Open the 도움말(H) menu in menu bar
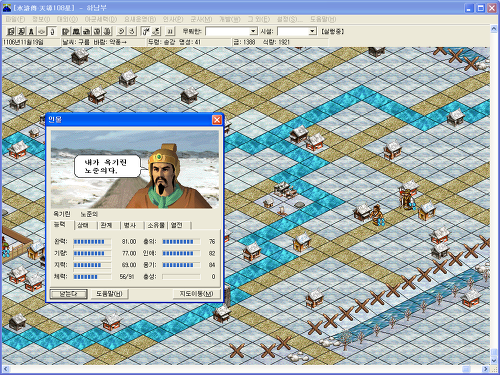 pyautogui.click(x=323, y=19)
